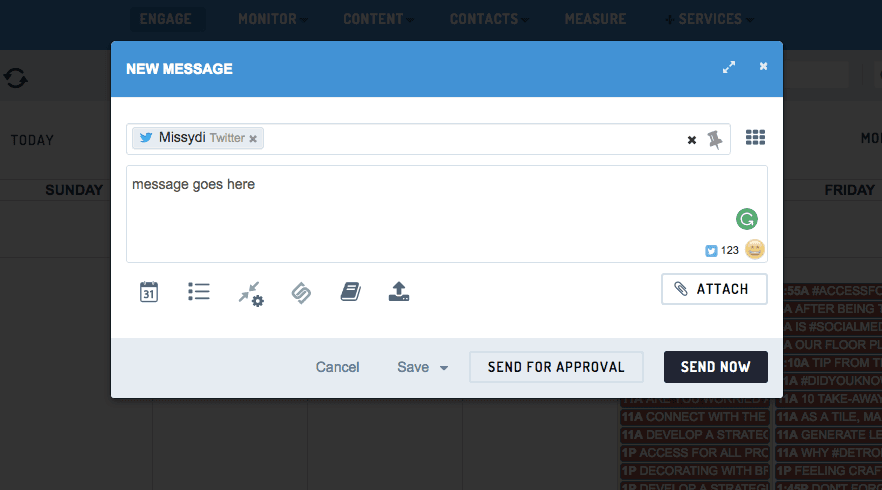Click the link shortener chain icon
This screenshot has height=490, width=882.
tap(301, 292)
